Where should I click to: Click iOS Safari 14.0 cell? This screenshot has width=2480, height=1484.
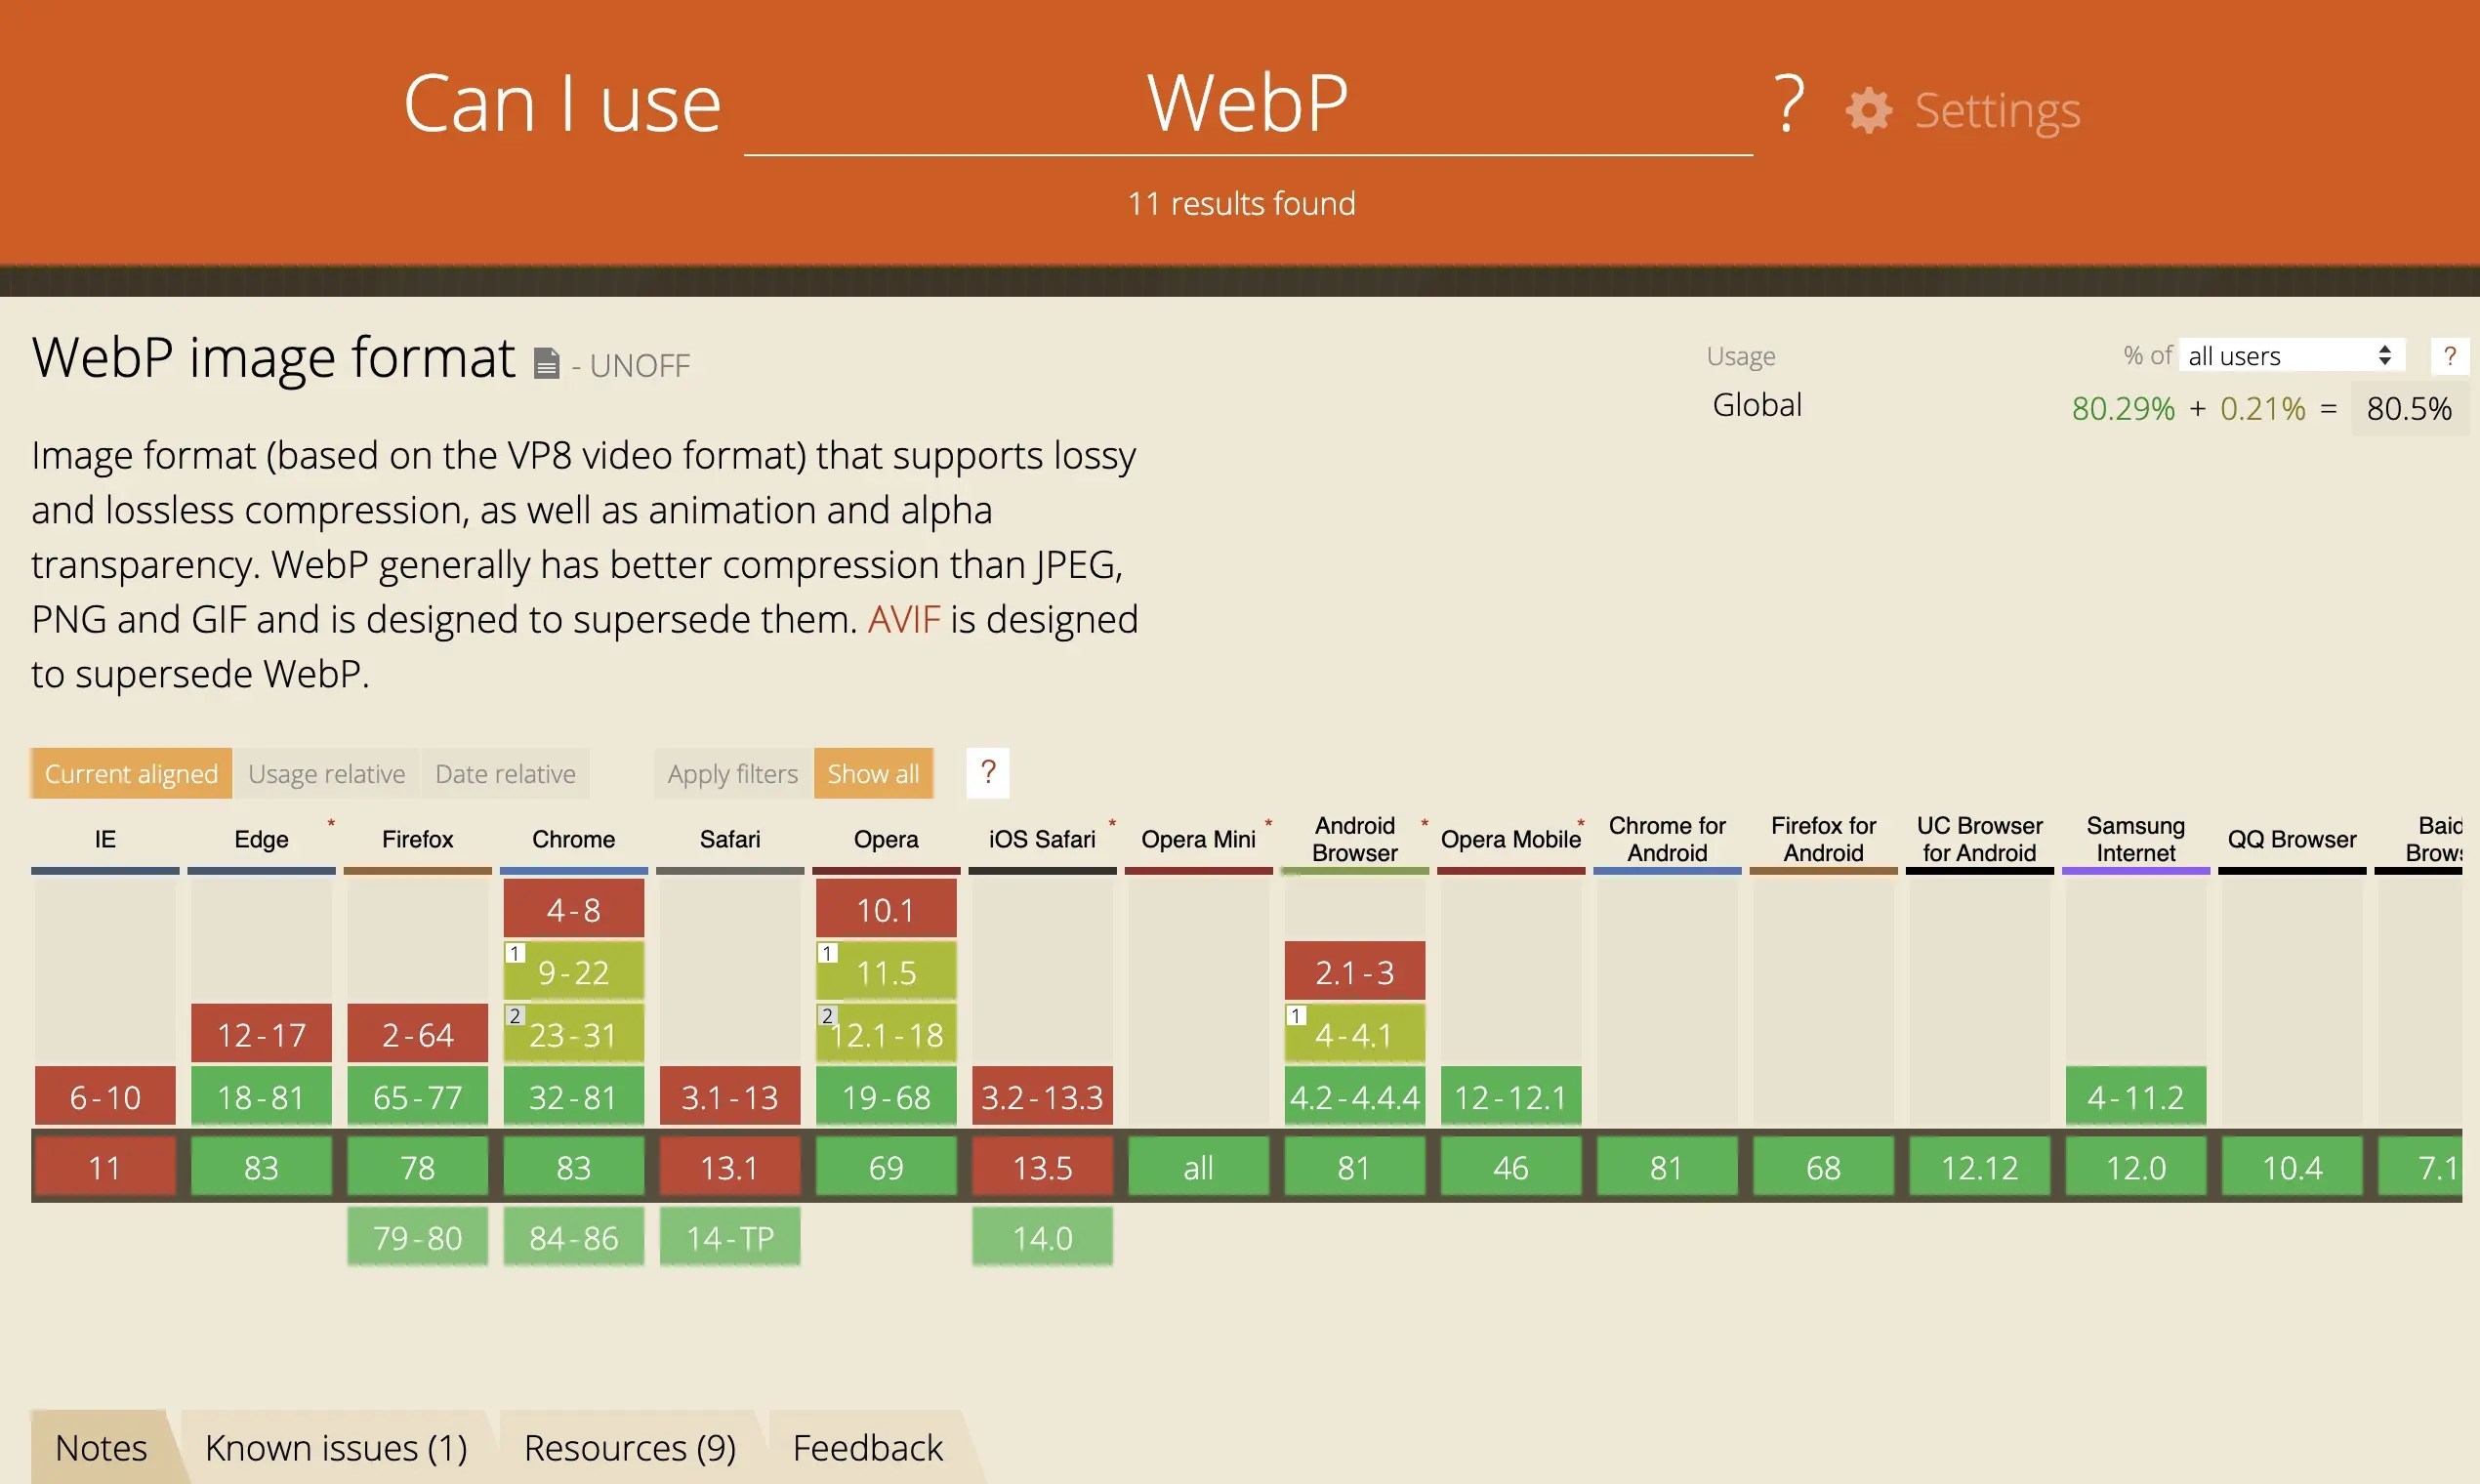1042,1237
